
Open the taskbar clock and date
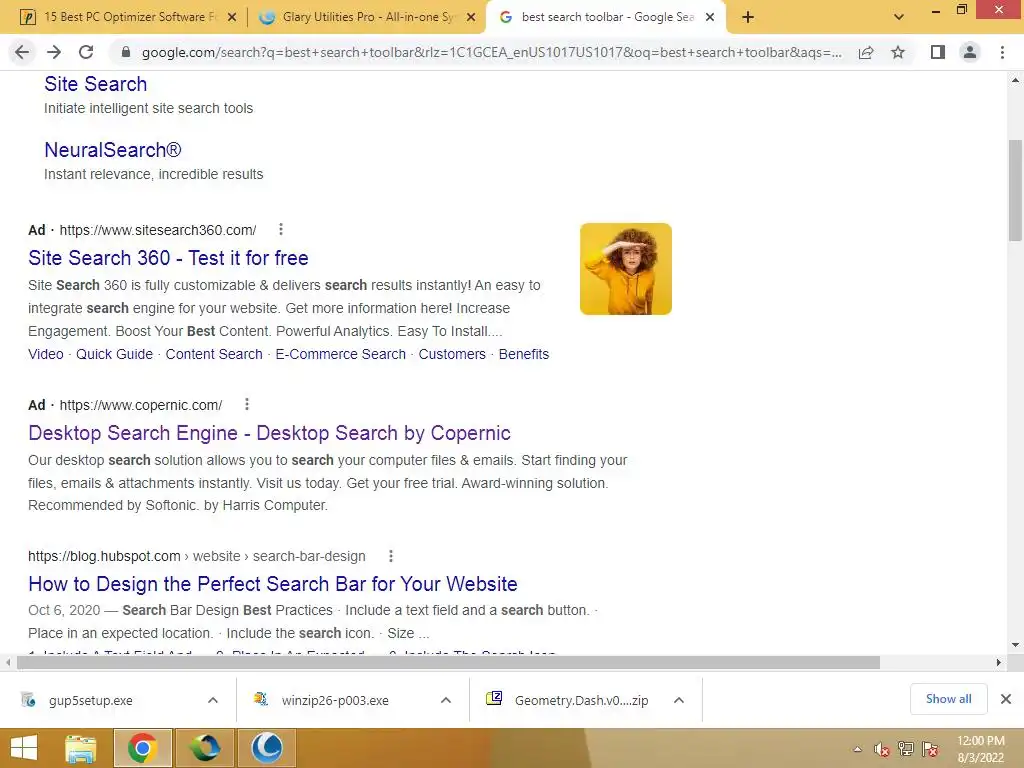(980, 749)
